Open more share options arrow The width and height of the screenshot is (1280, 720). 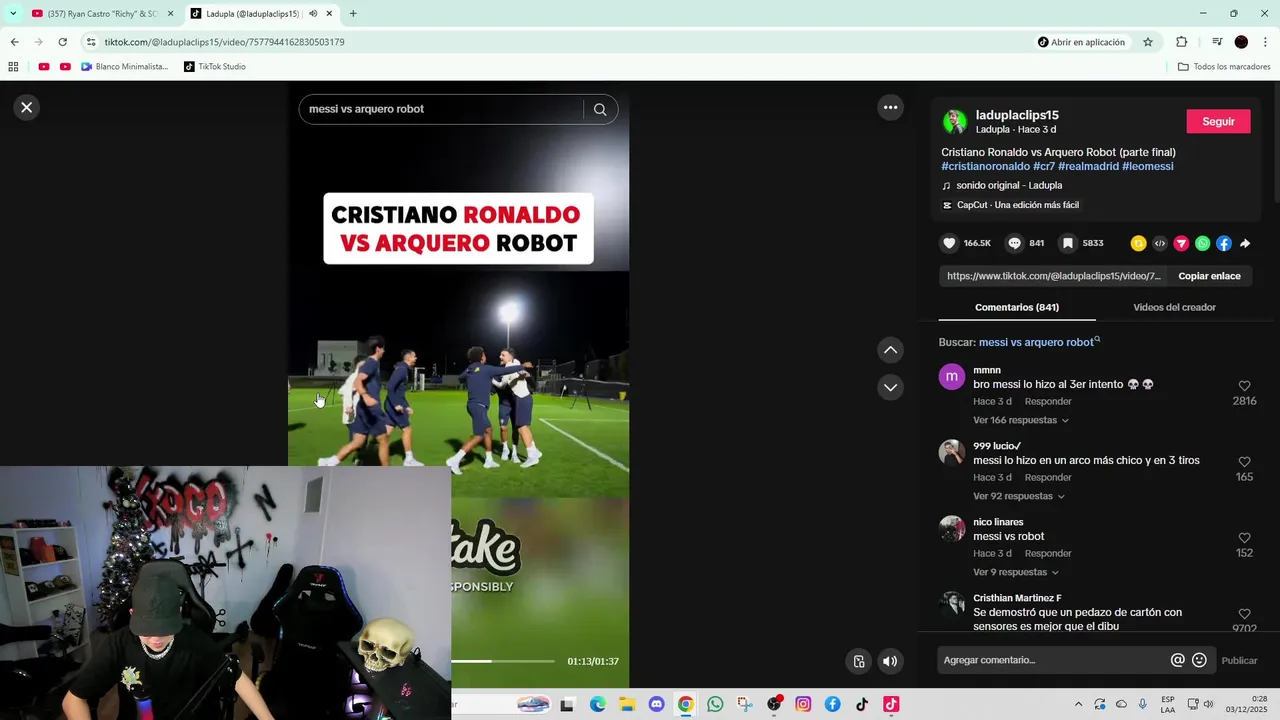click(1245, 243)
